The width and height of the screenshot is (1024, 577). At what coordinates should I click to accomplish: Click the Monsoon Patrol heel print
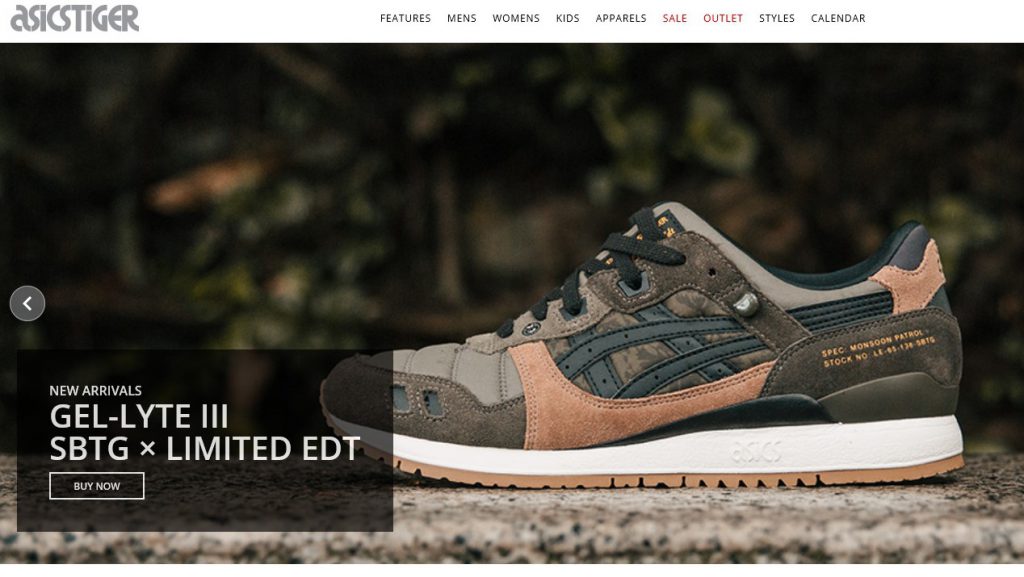point(878,348)
